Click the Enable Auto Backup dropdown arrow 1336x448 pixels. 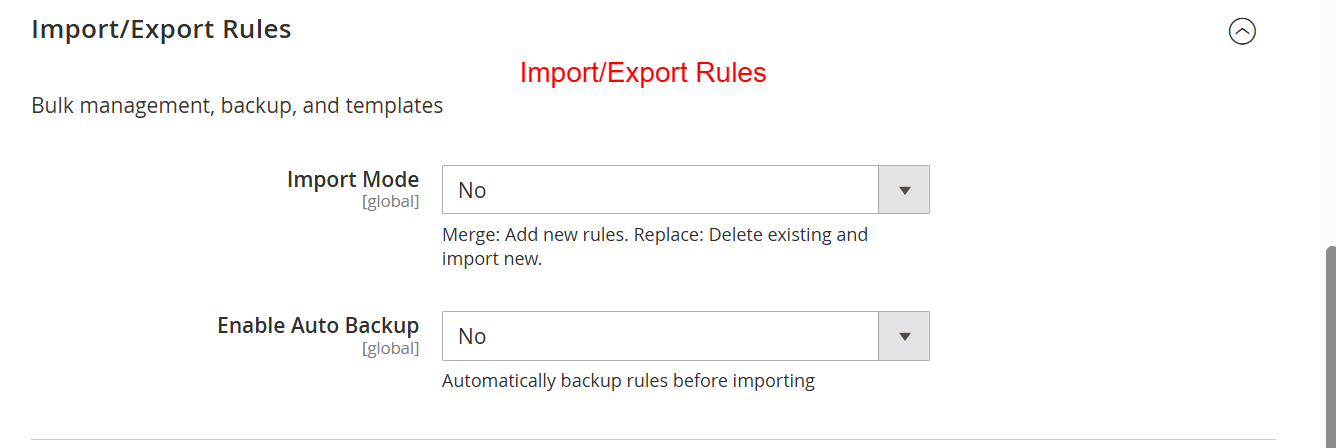coord(904,336)
